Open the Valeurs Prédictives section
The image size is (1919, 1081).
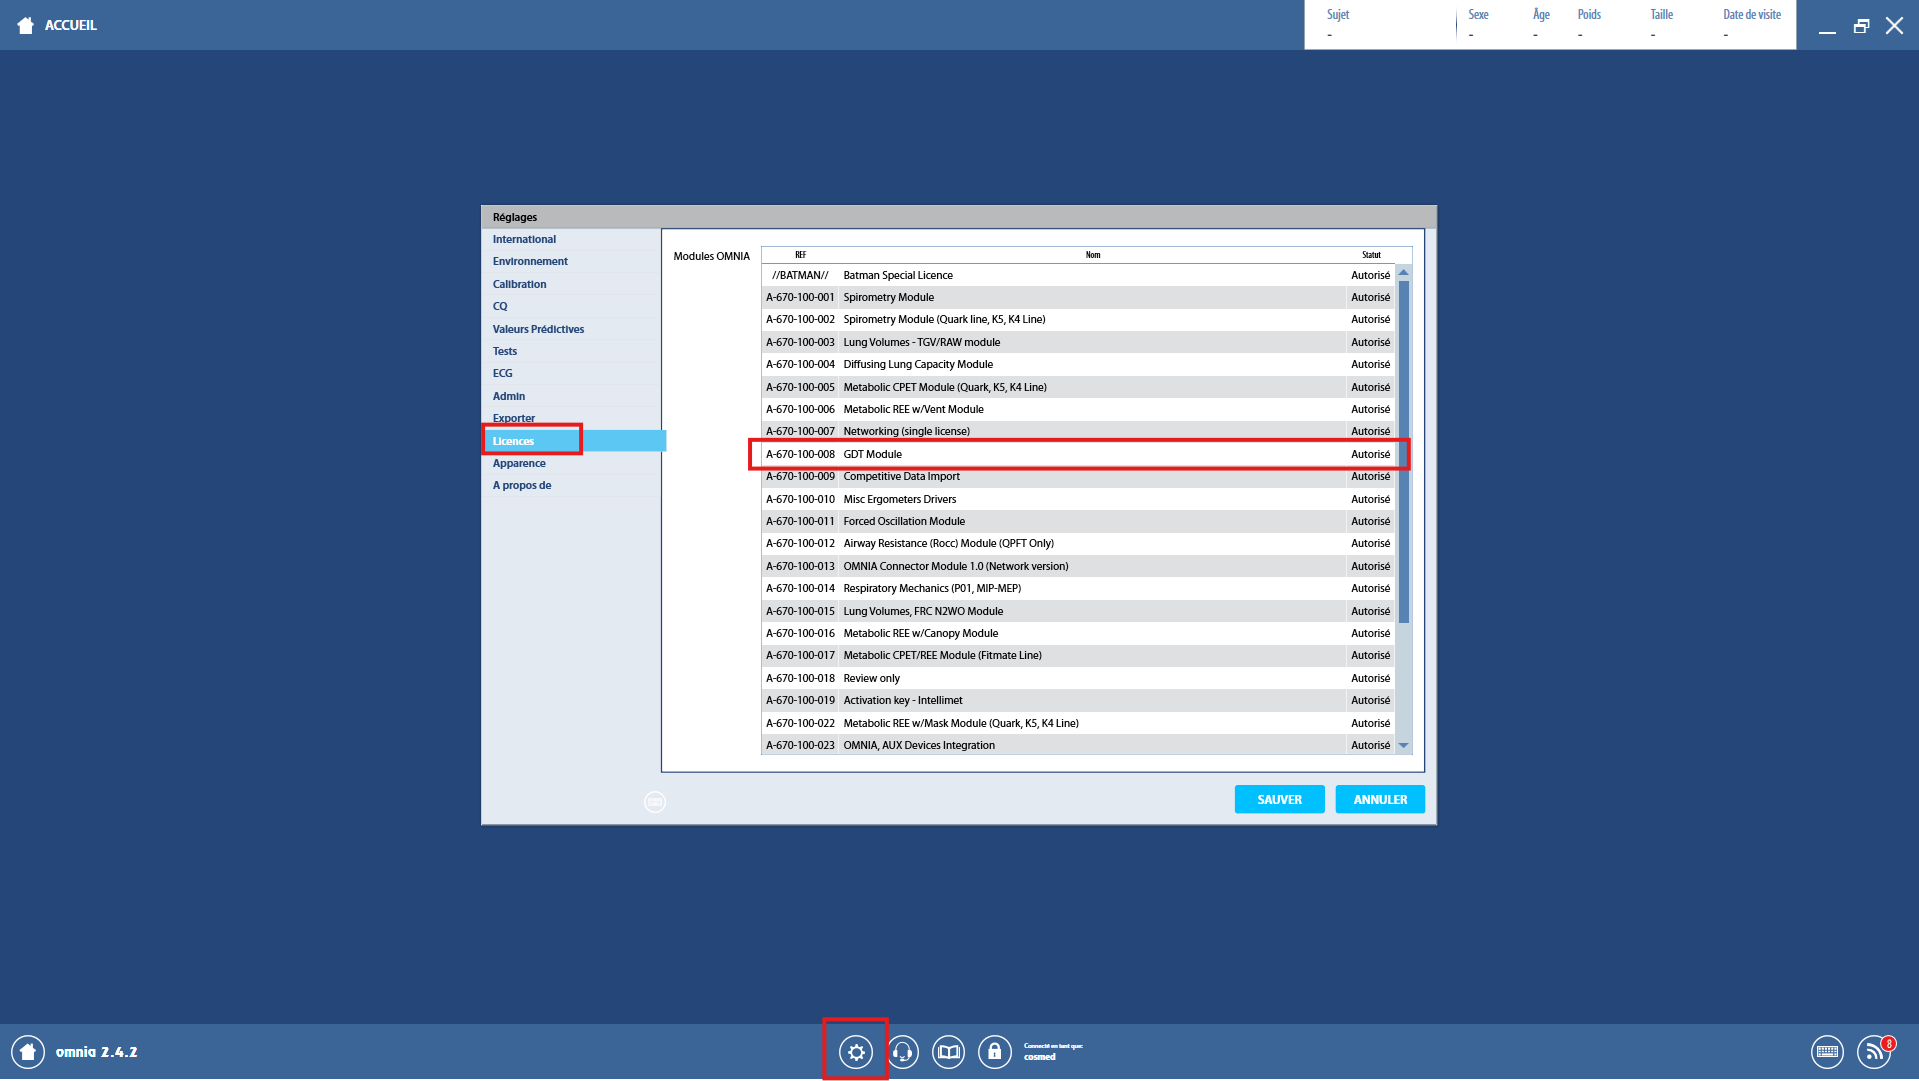538,329
